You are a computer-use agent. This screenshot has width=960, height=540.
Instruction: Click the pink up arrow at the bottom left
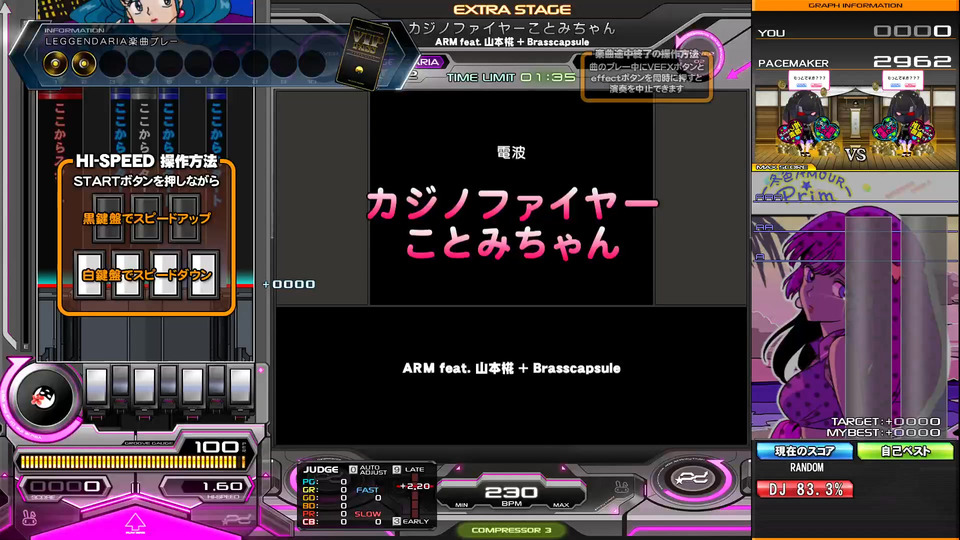tap(135, 523)
